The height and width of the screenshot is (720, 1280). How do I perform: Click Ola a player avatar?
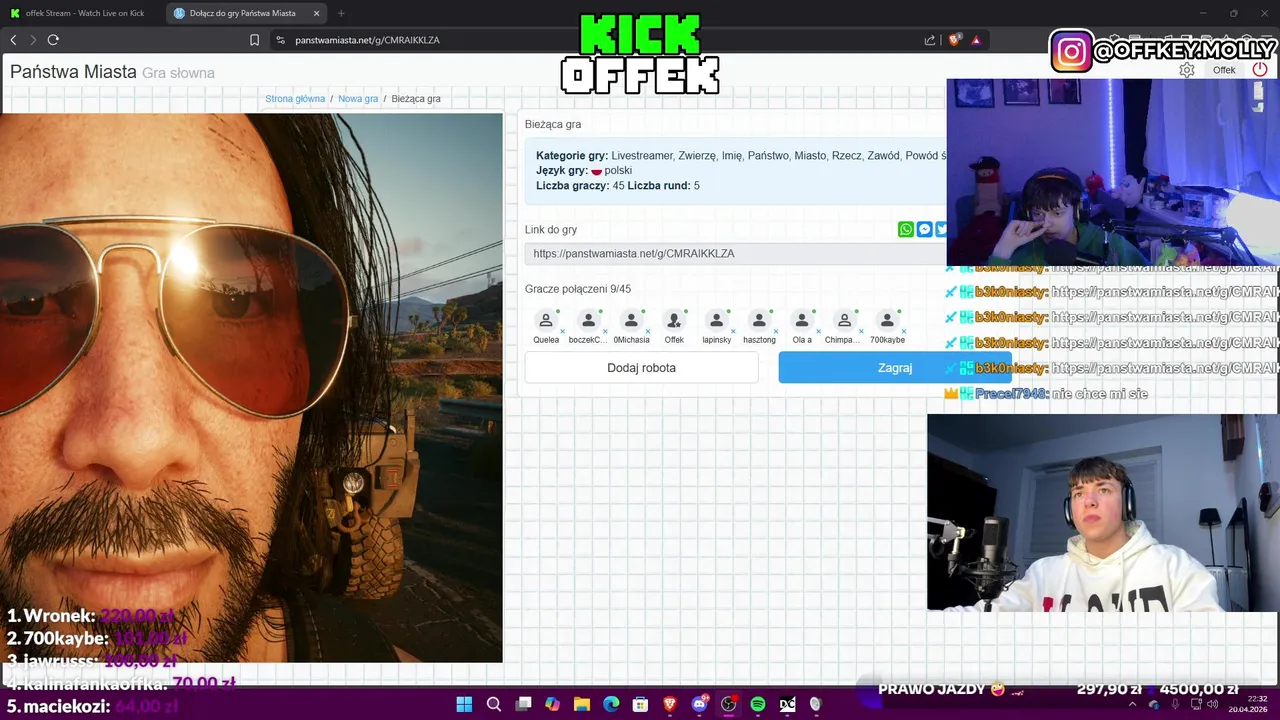[x=802, y=320]
